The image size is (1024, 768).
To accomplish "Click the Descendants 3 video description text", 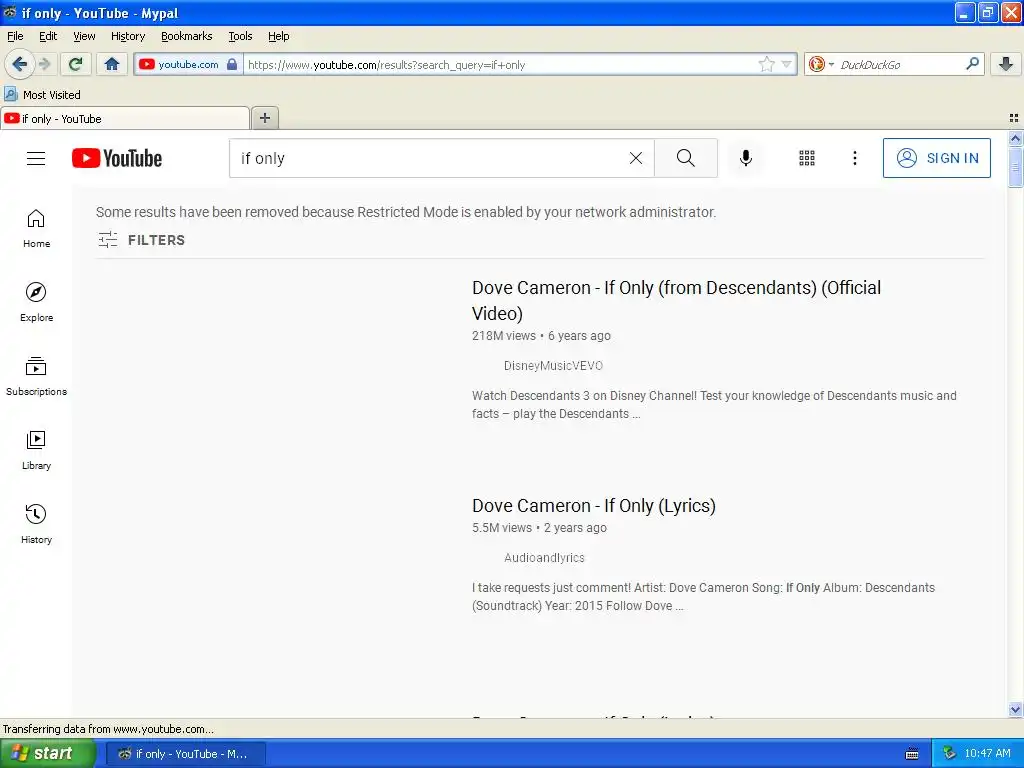I will (714, 405).
